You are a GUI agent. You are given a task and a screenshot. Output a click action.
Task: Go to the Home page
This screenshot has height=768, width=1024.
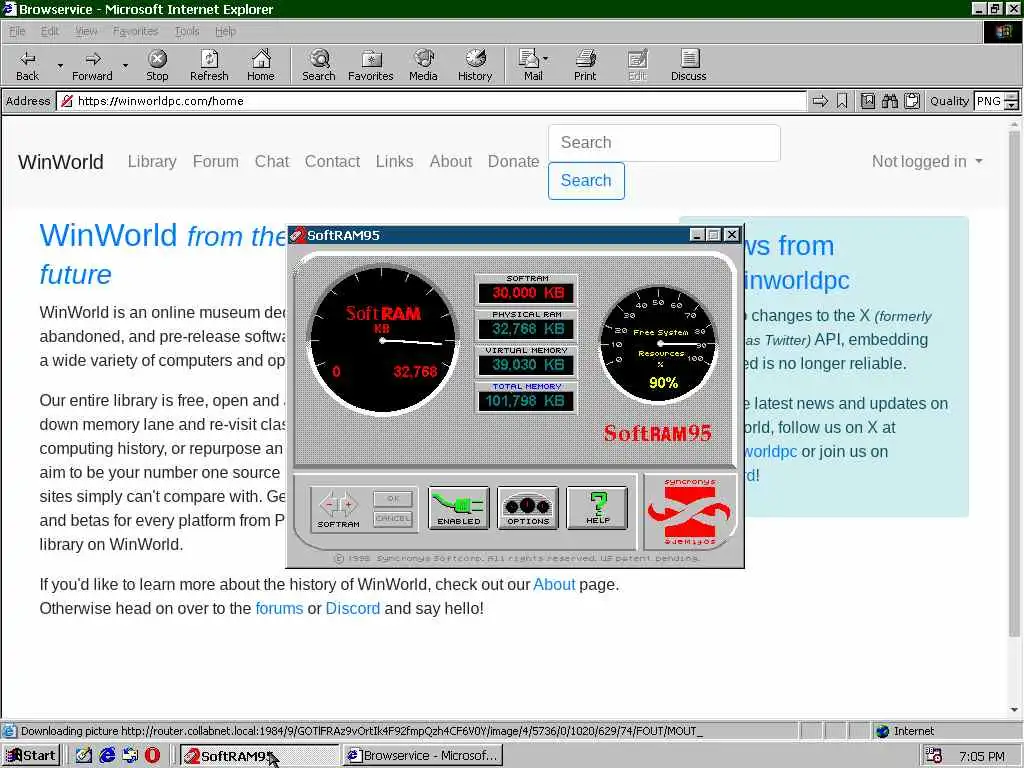click(x=261, y=65)
